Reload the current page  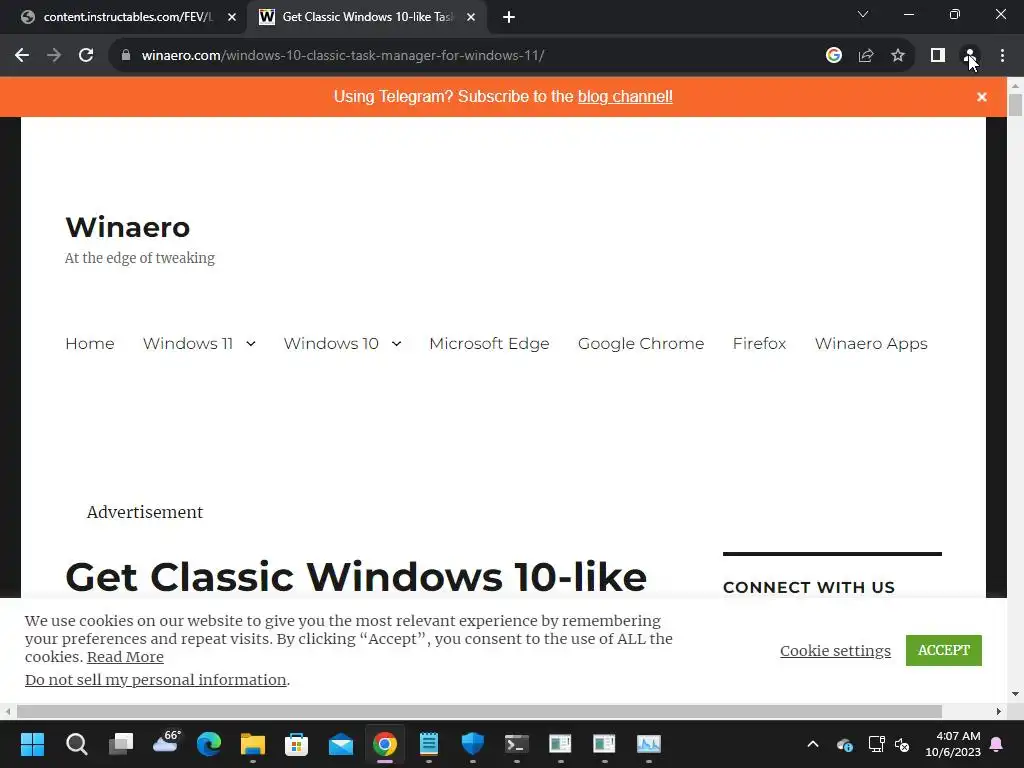86,56
